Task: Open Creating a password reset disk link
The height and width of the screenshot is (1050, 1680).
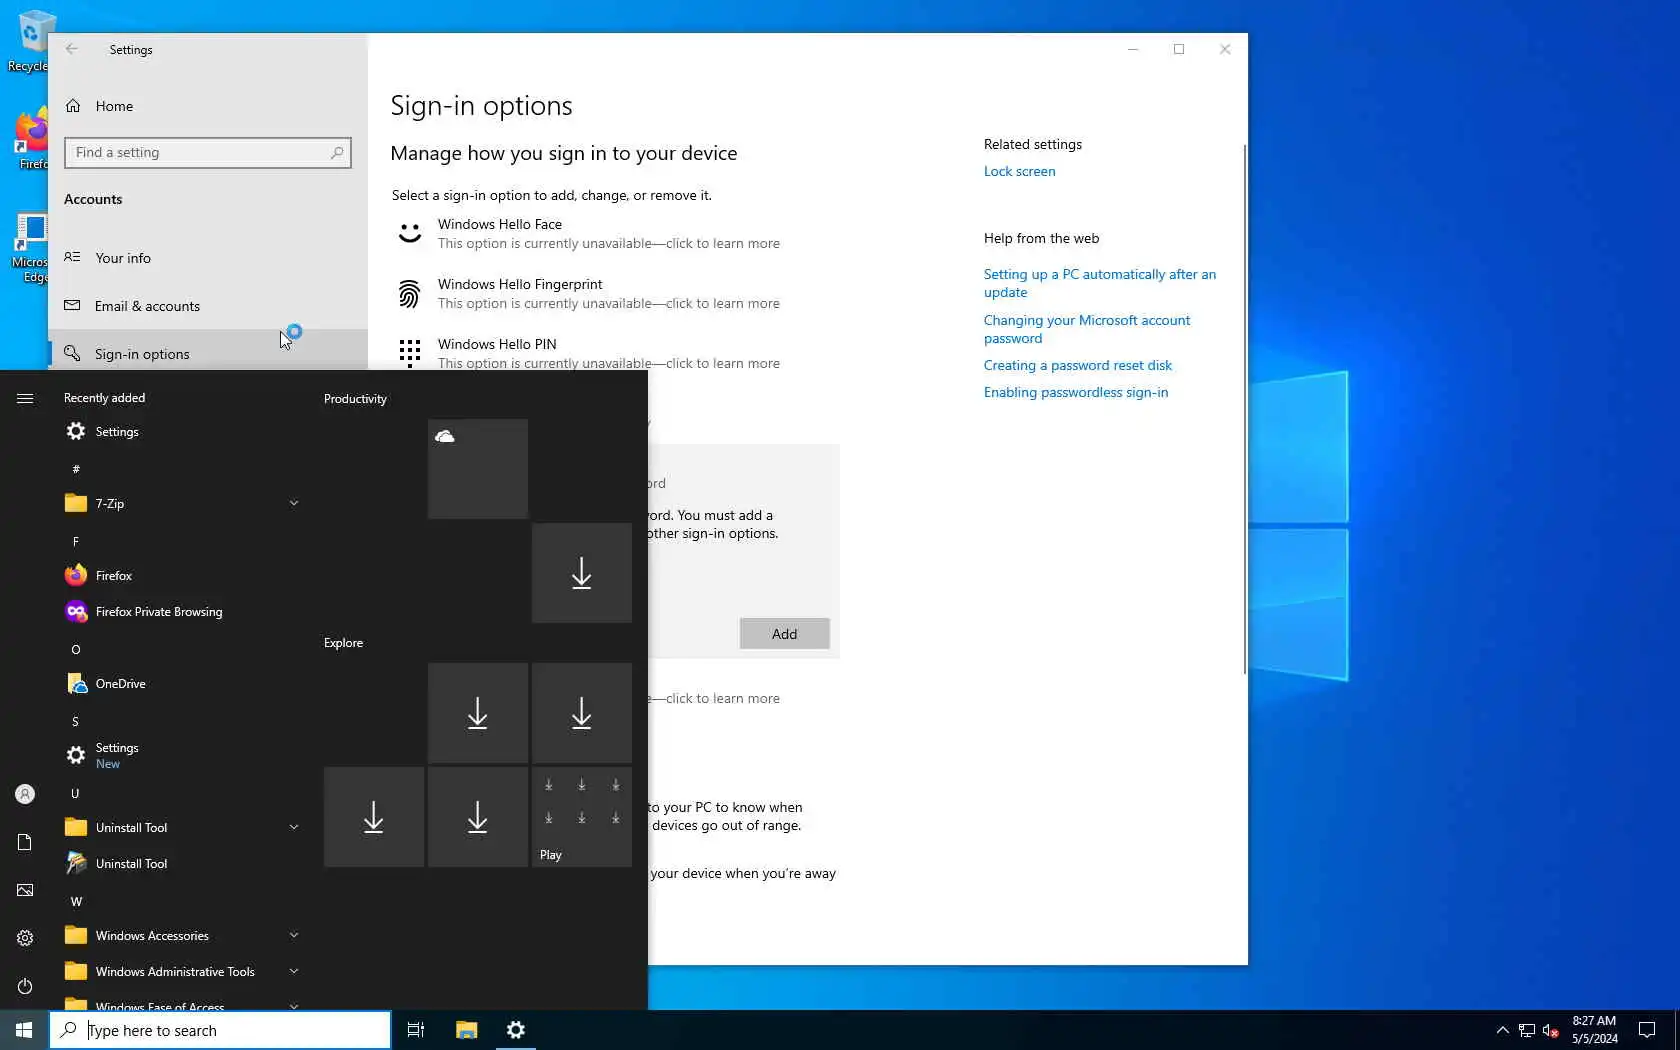Action: pyautogui.click(x=1078, y=365)
